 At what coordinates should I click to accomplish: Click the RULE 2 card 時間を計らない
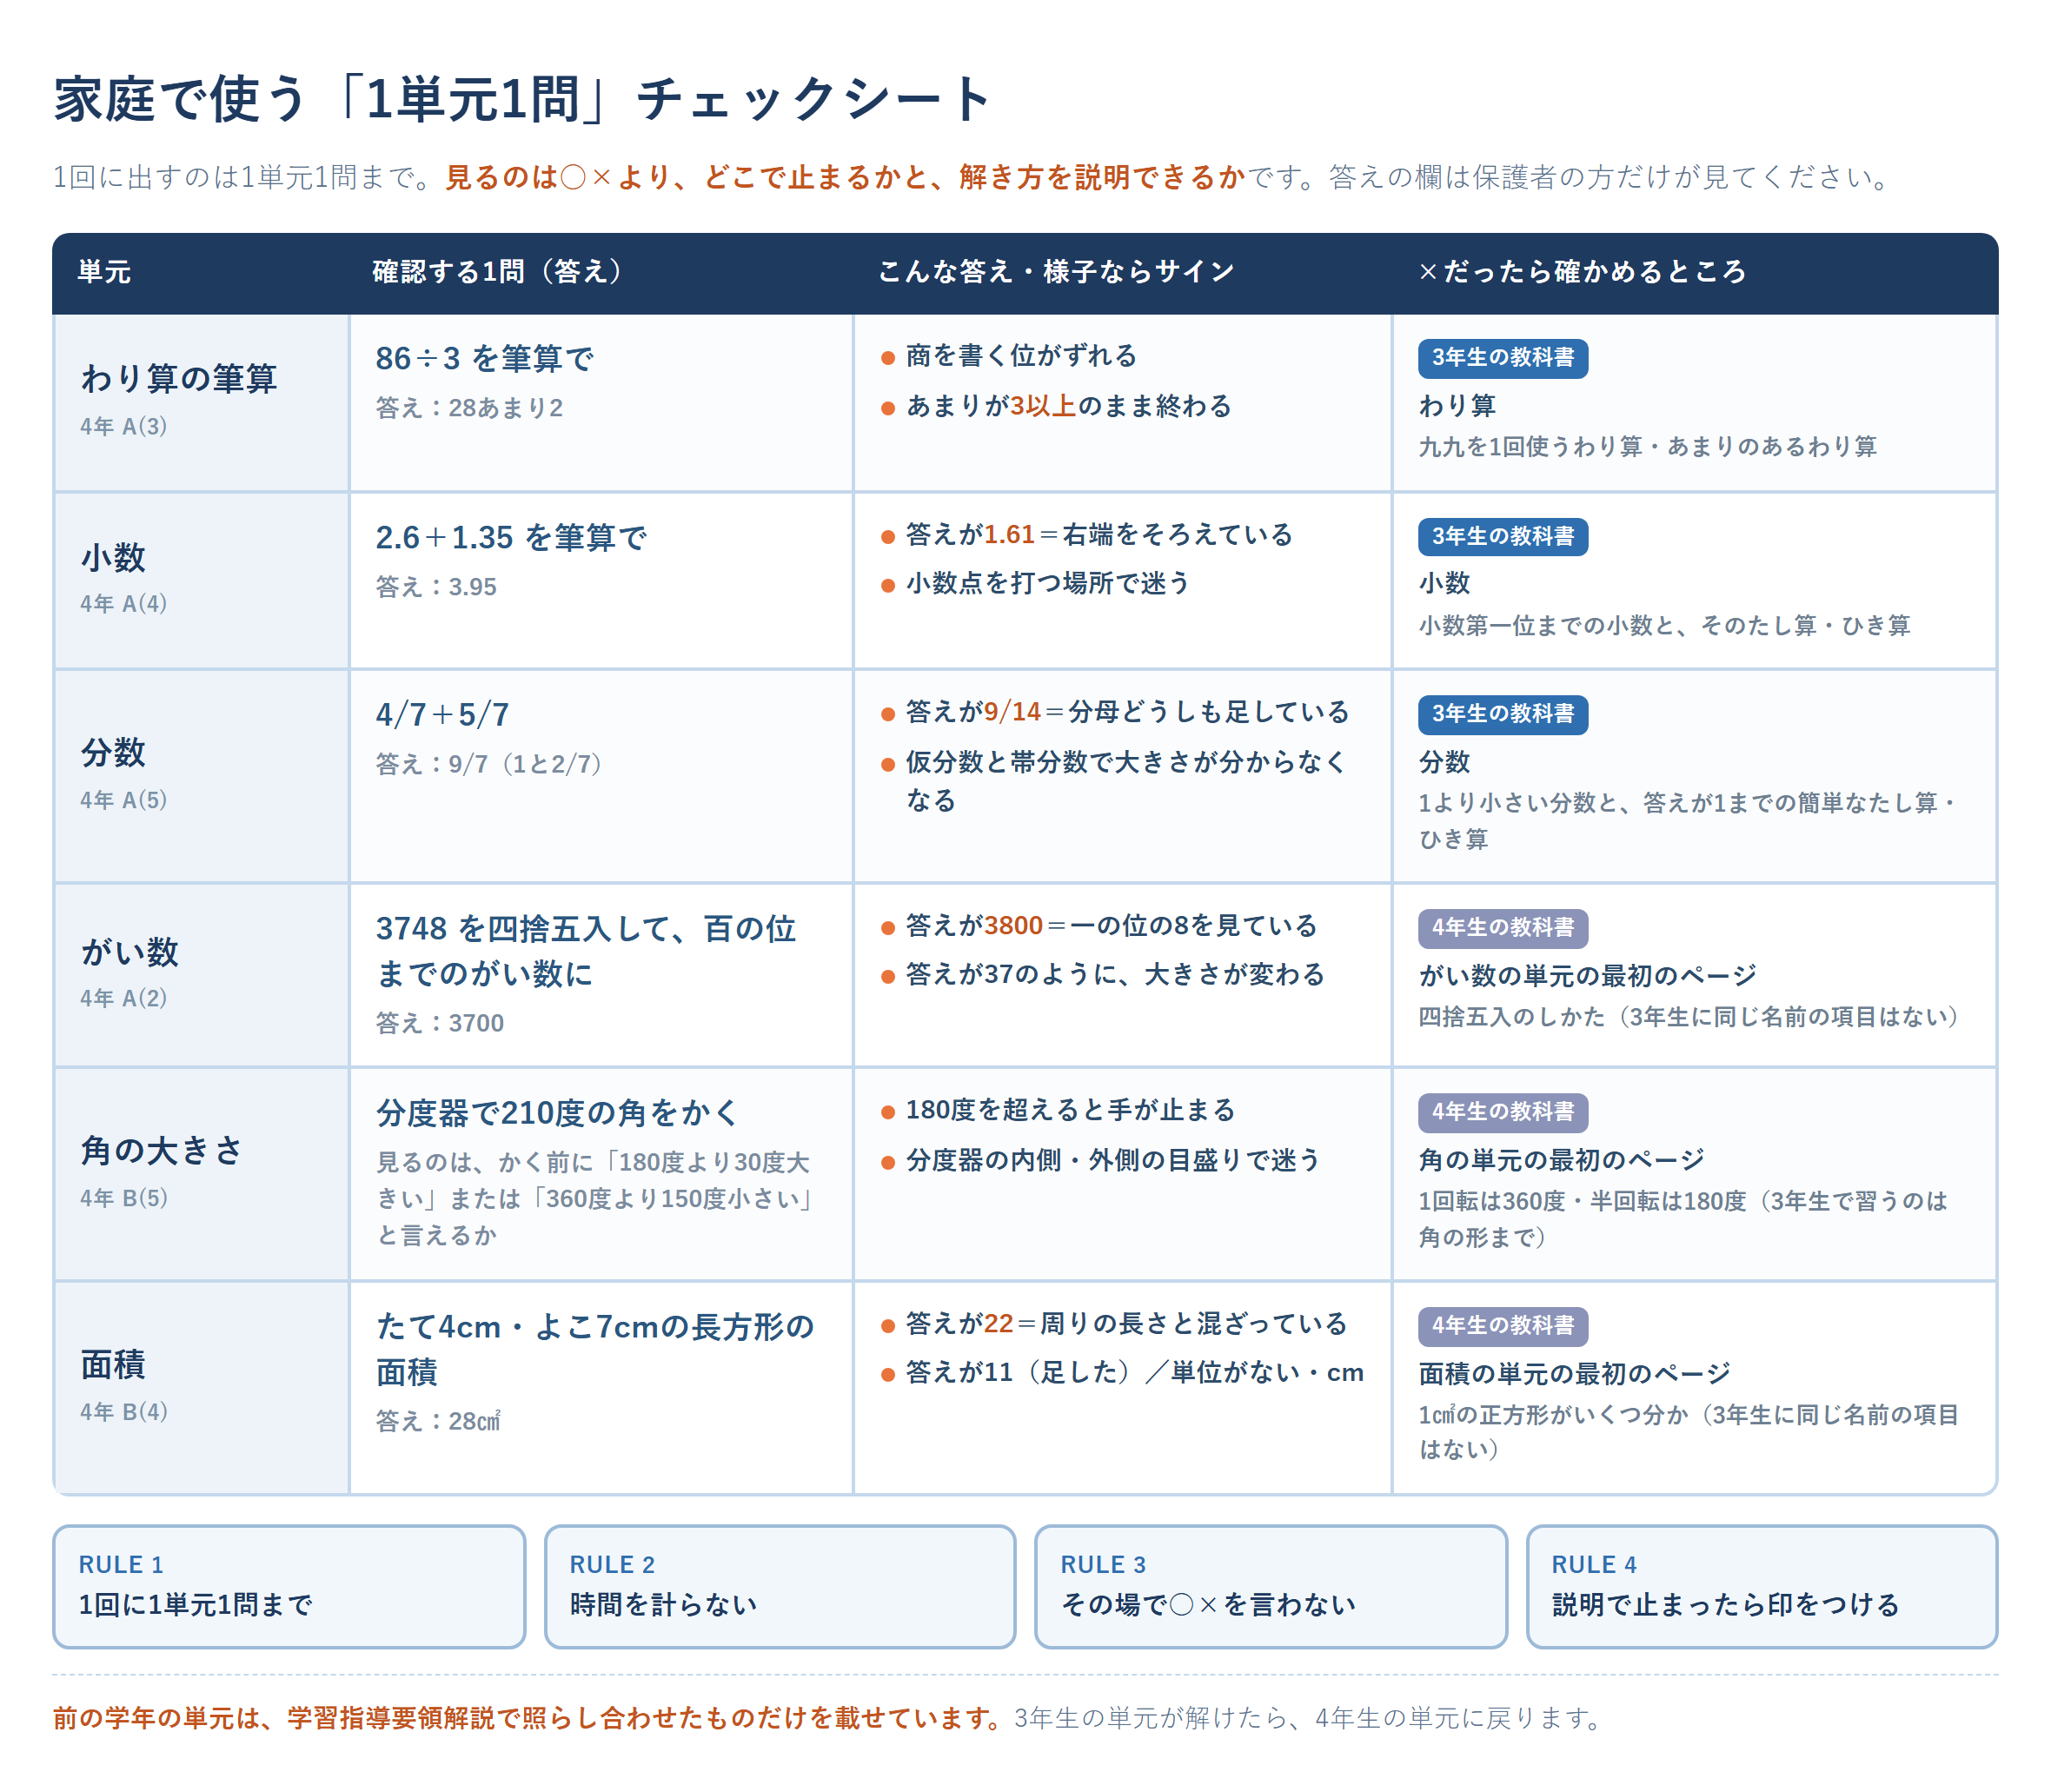pos(780,1587)
